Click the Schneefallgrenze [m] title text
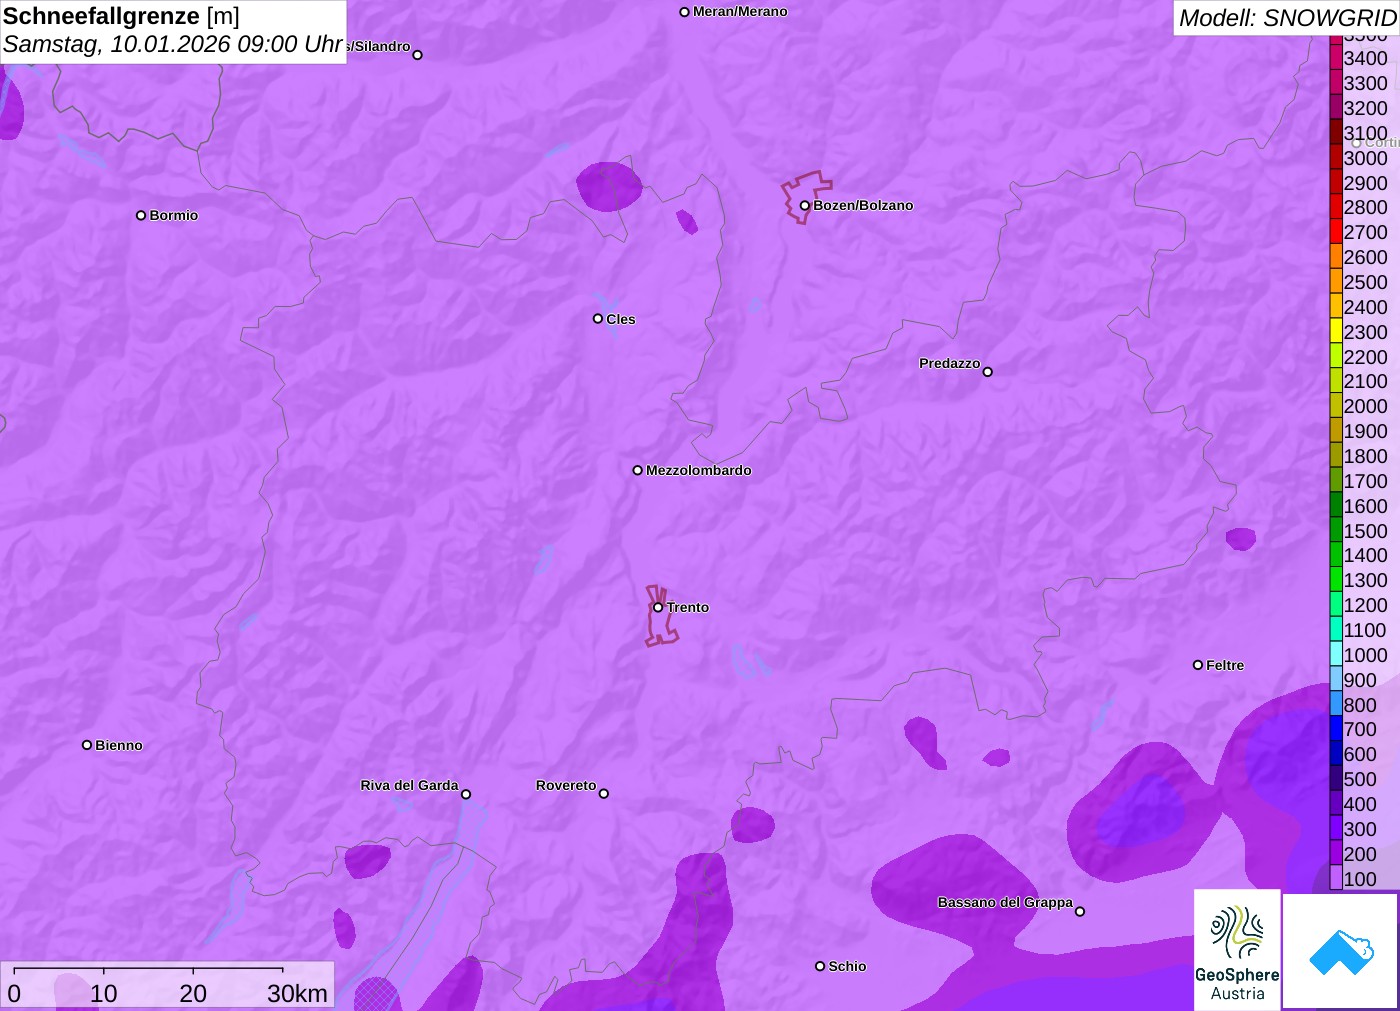The height and width of the screenshot is (1011, 1400). click(x=121, y=16)
